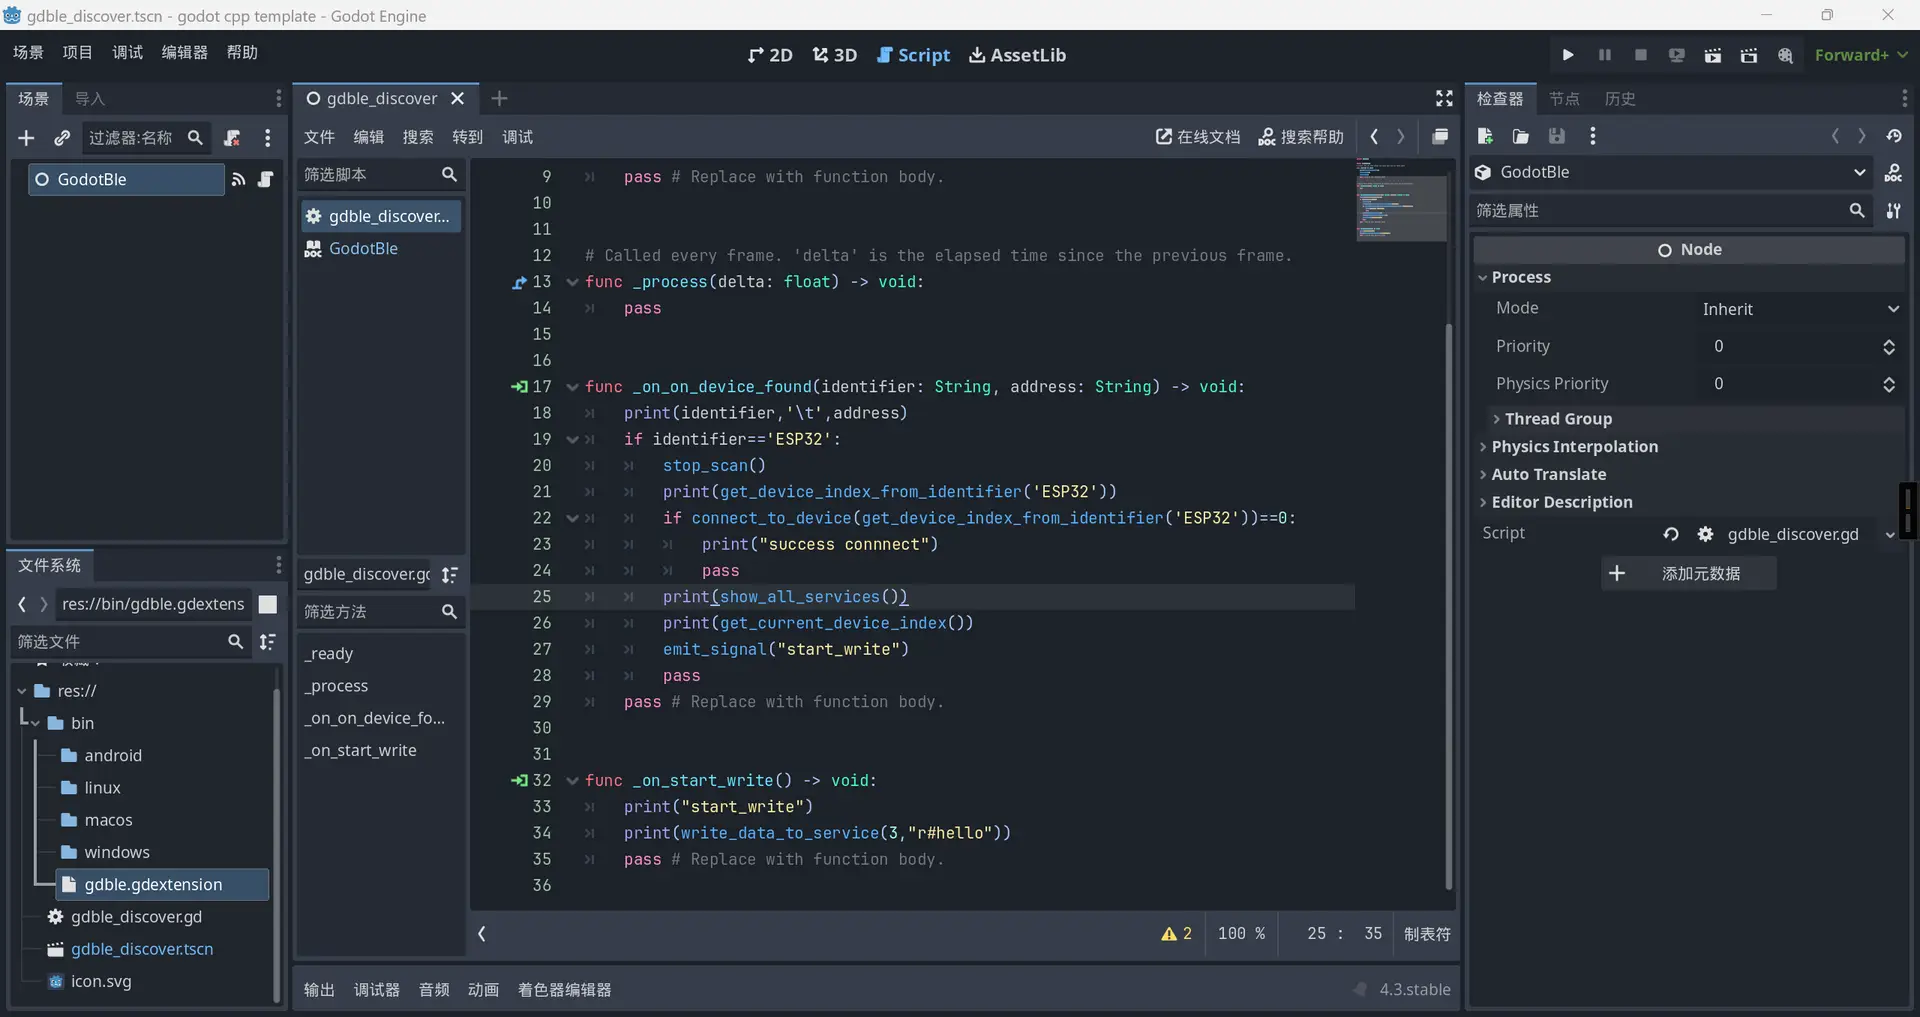Open the 调试器 debugger bottom panel
This screenshot has width=1920, height=1017.
pyautogui.click(x=377, y=990)
